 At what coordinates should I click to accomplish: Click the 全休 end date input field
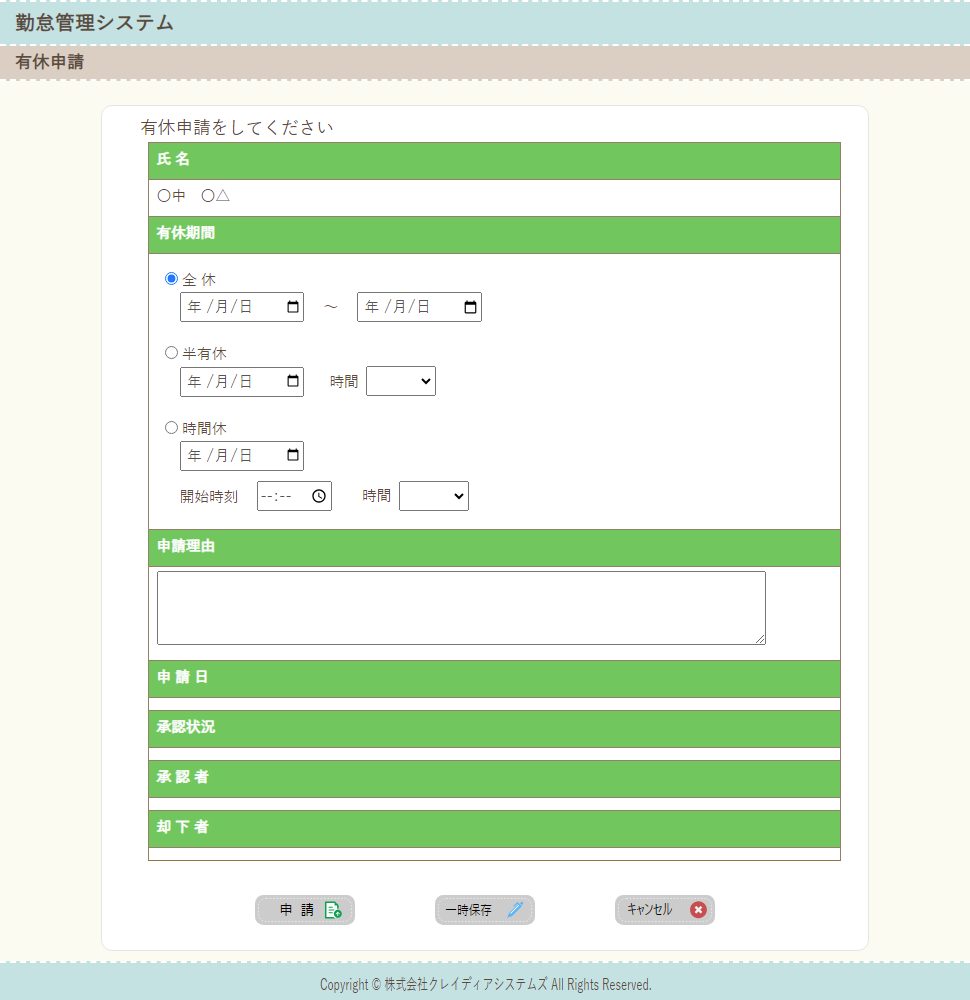[x=407, y=307]
